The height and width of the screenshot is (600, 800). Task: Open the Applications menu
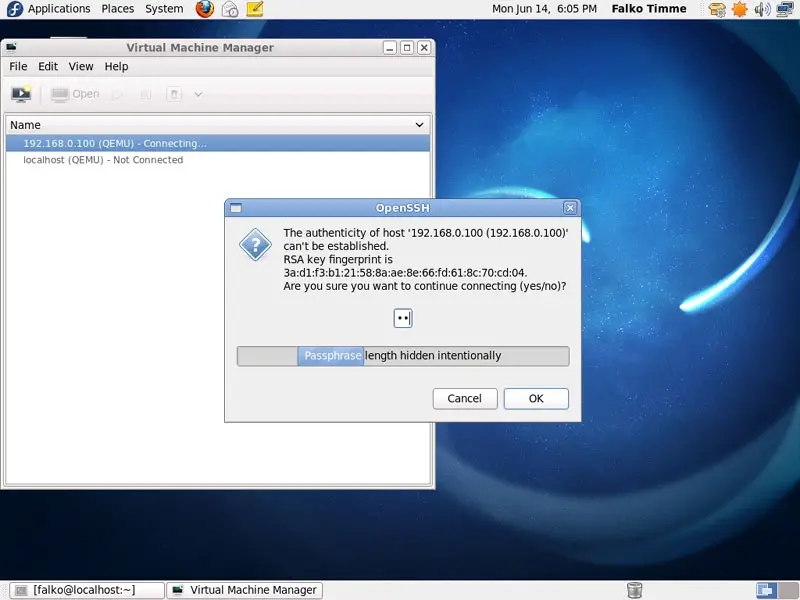tap(59, 9)
